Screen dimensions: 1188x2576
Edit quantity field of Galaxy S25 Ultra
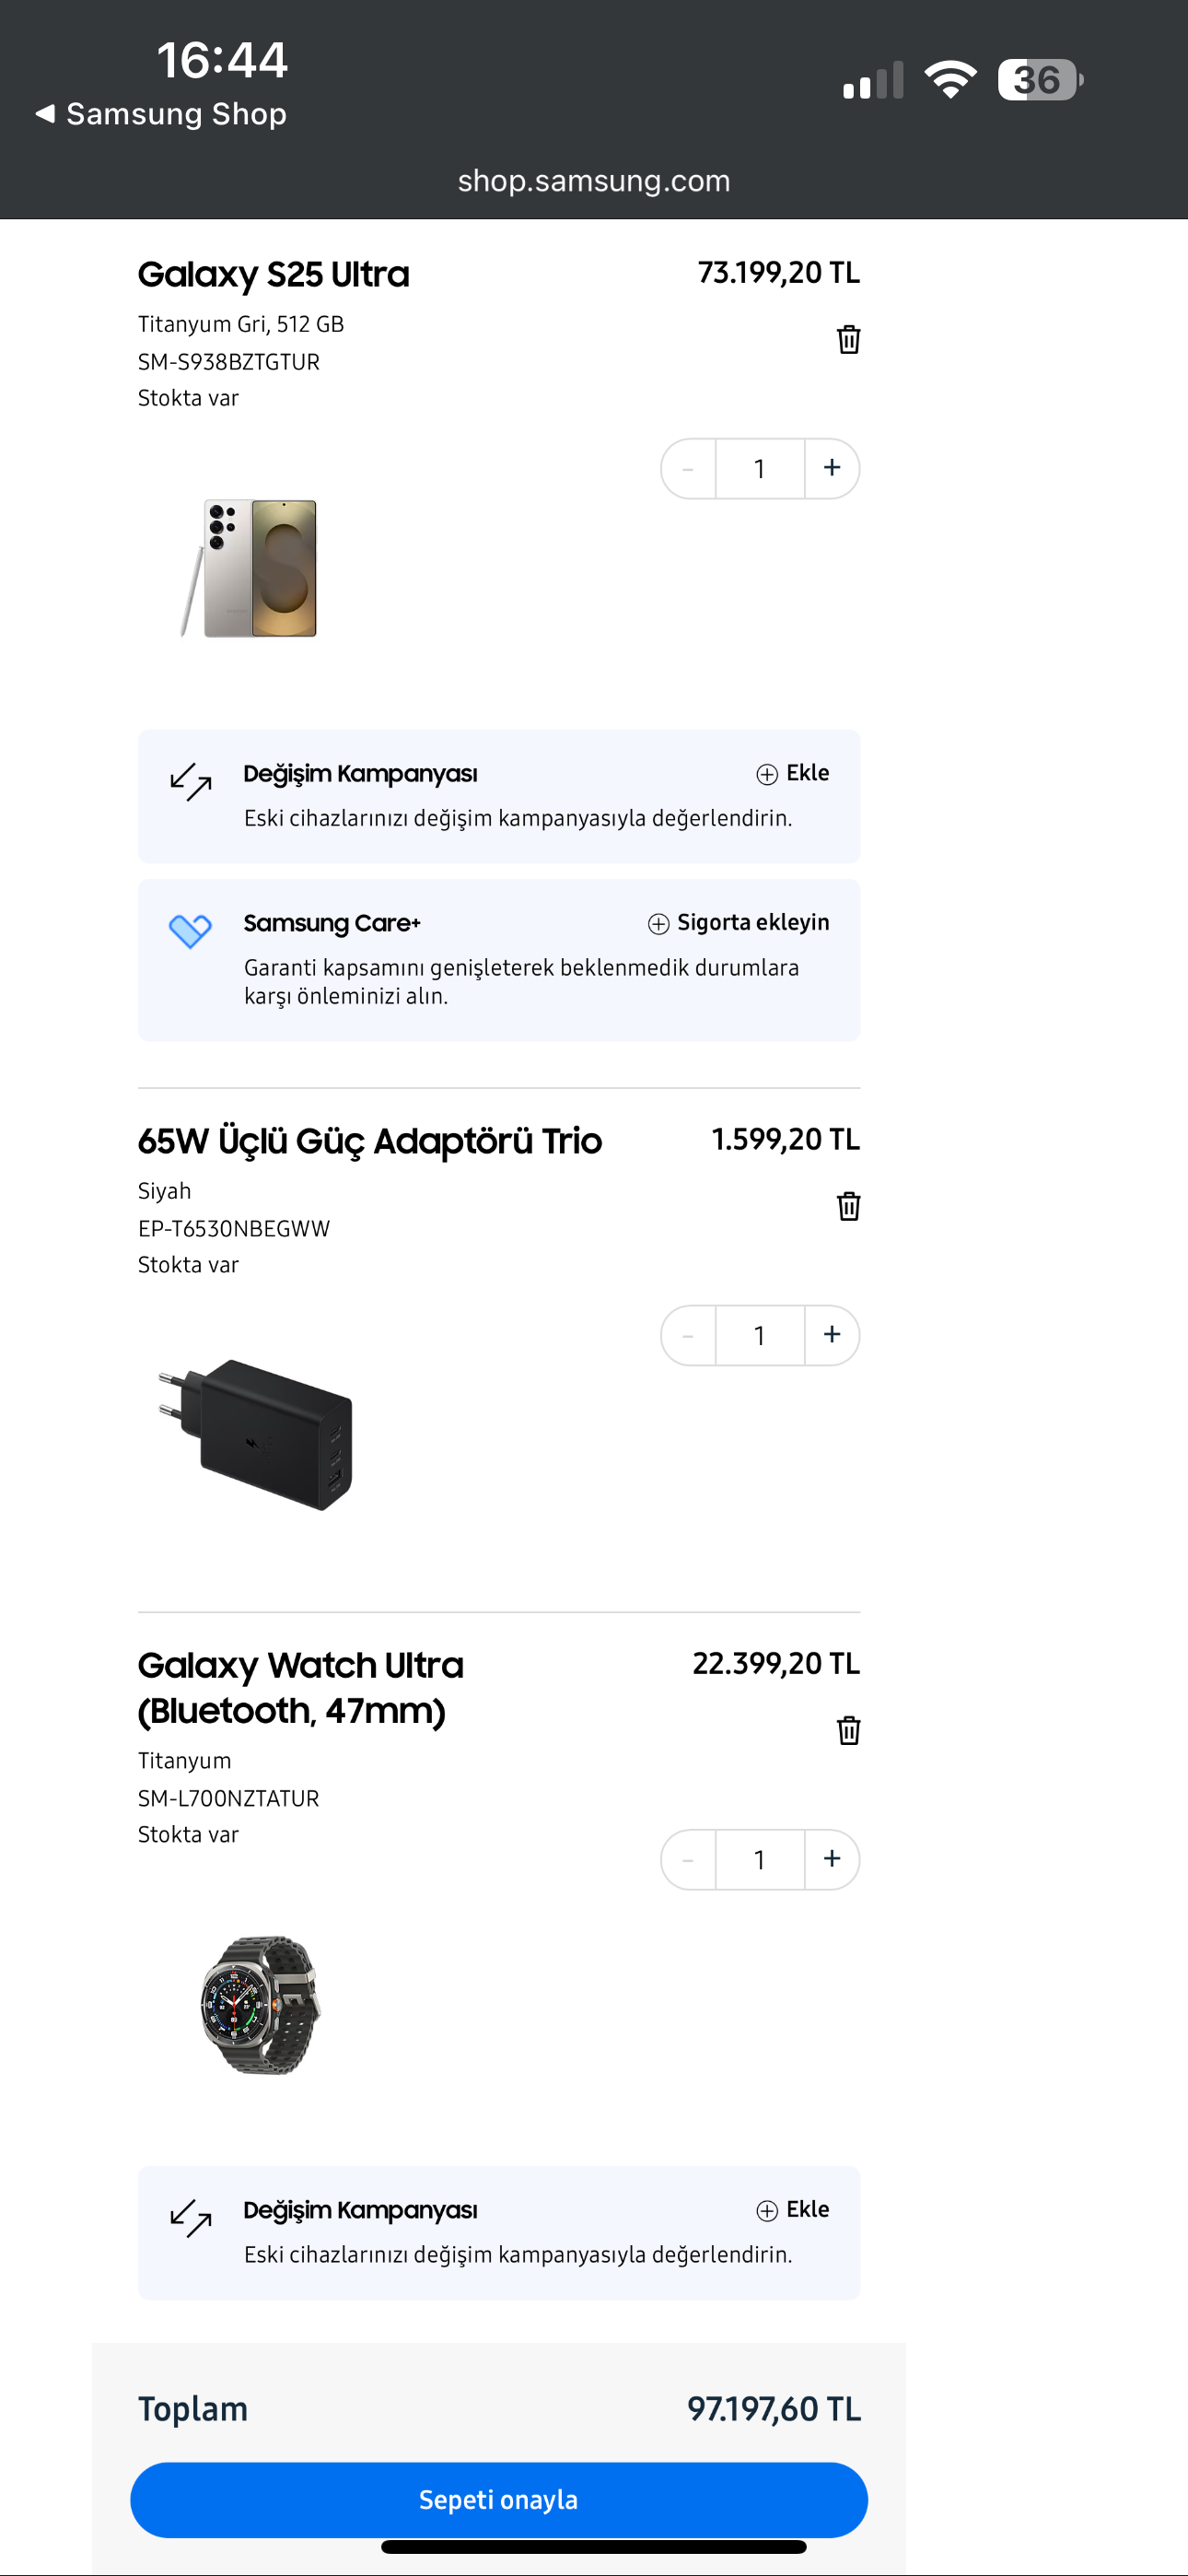[760, 468]
